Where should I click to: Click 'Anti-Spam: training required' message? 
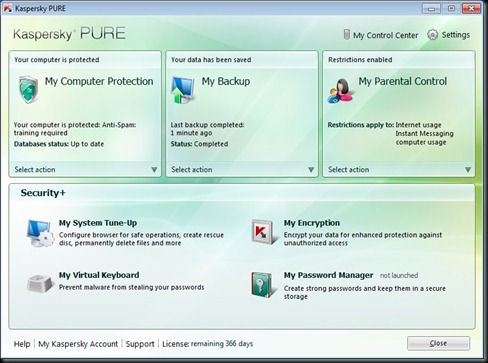[75, 129]
